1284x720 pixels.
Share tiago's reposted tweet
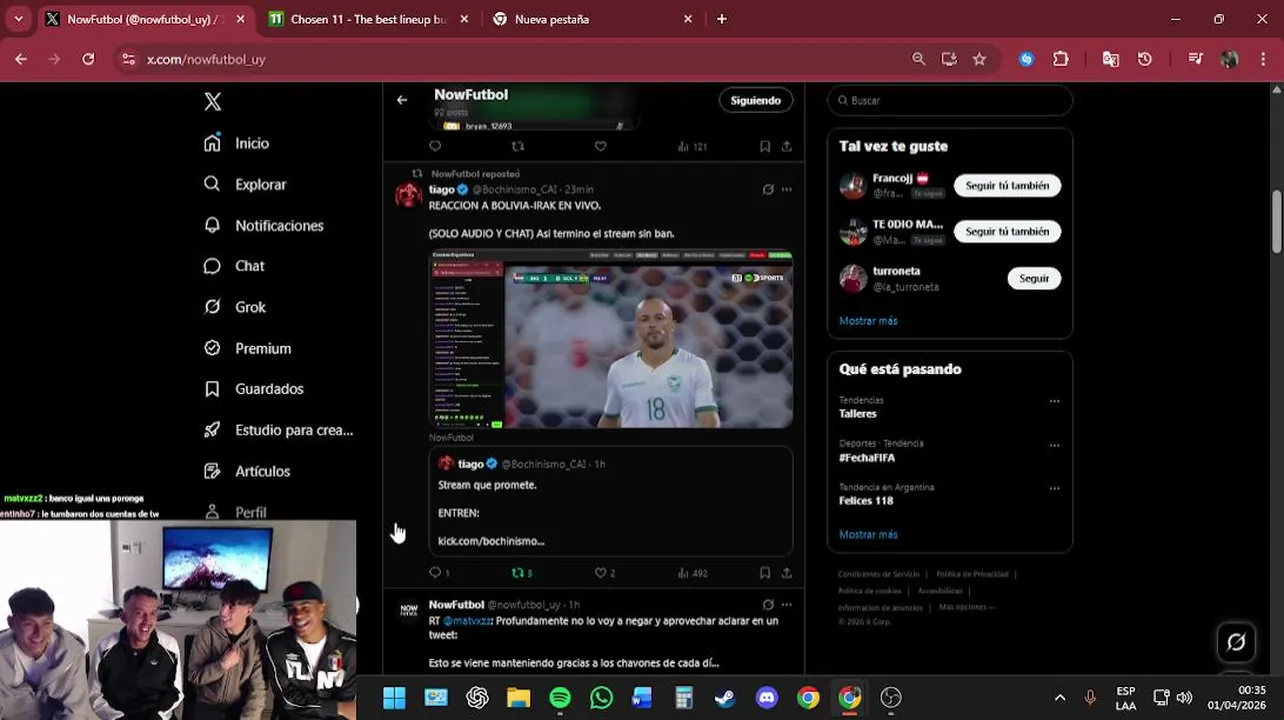pyautogui.click(x=787, y=573)
